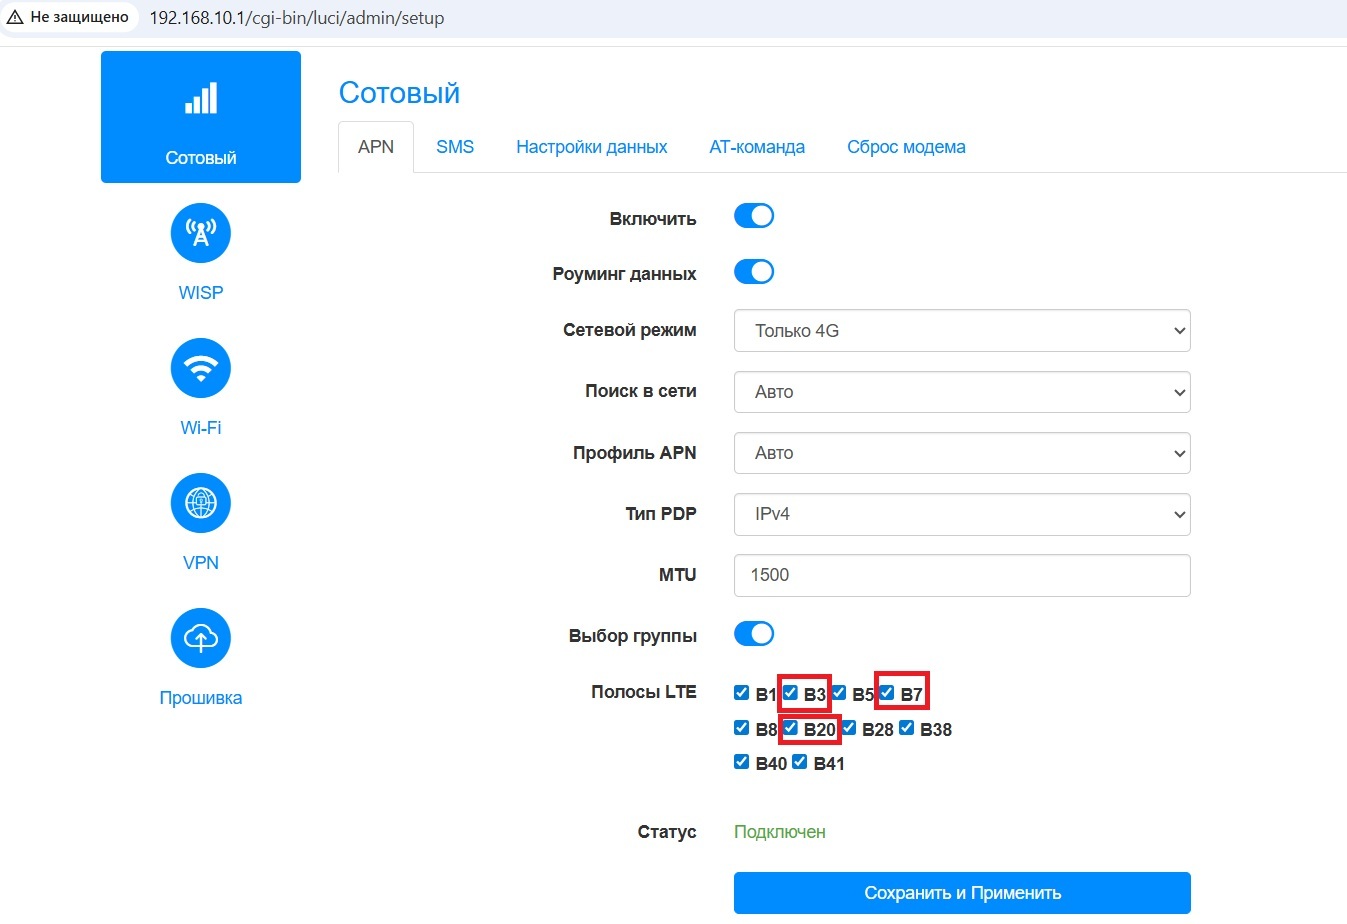Click into the MTU input field
This screenshot has height=924, width=1347.
click(x=961, y=575)
